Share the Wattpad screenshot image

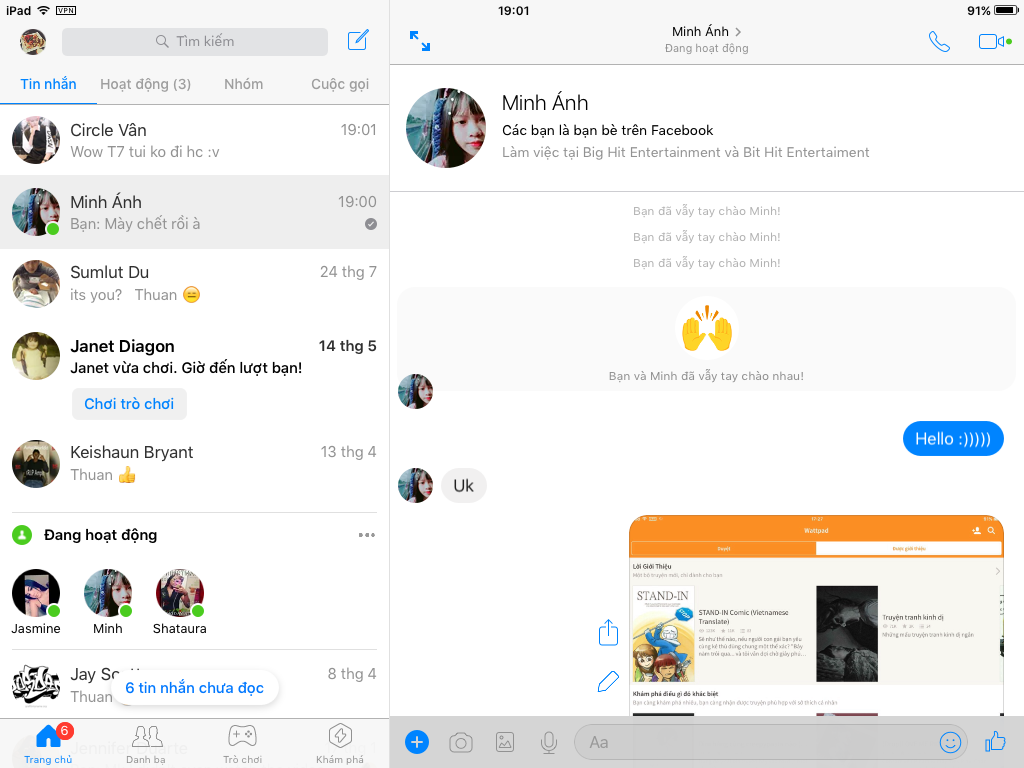(x=608, y=632)
